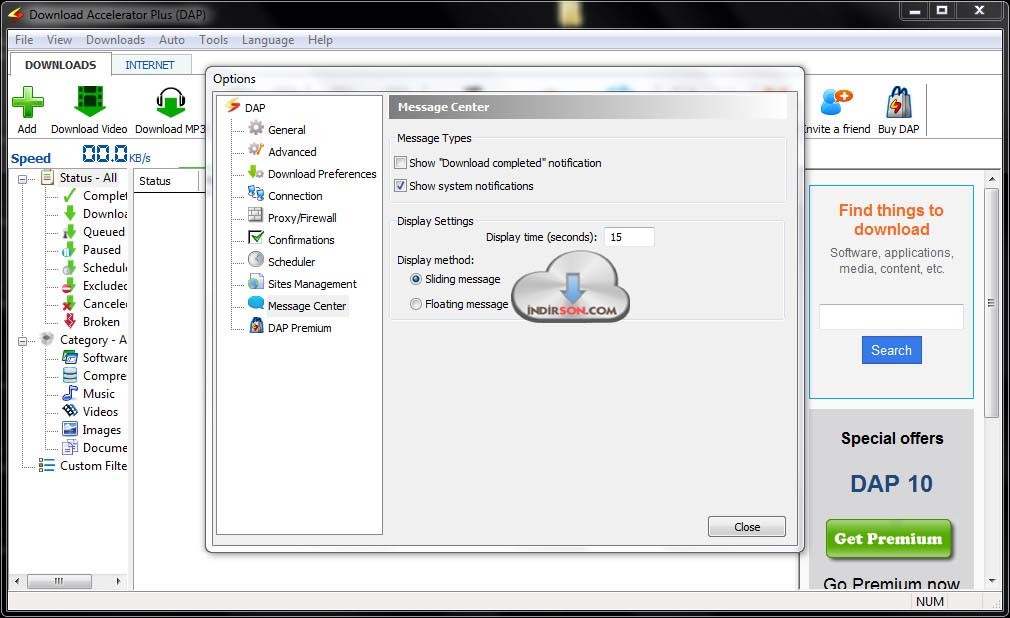Collapse the Category tree node
Screen dimensions: 1010x618
pos(23,340)
